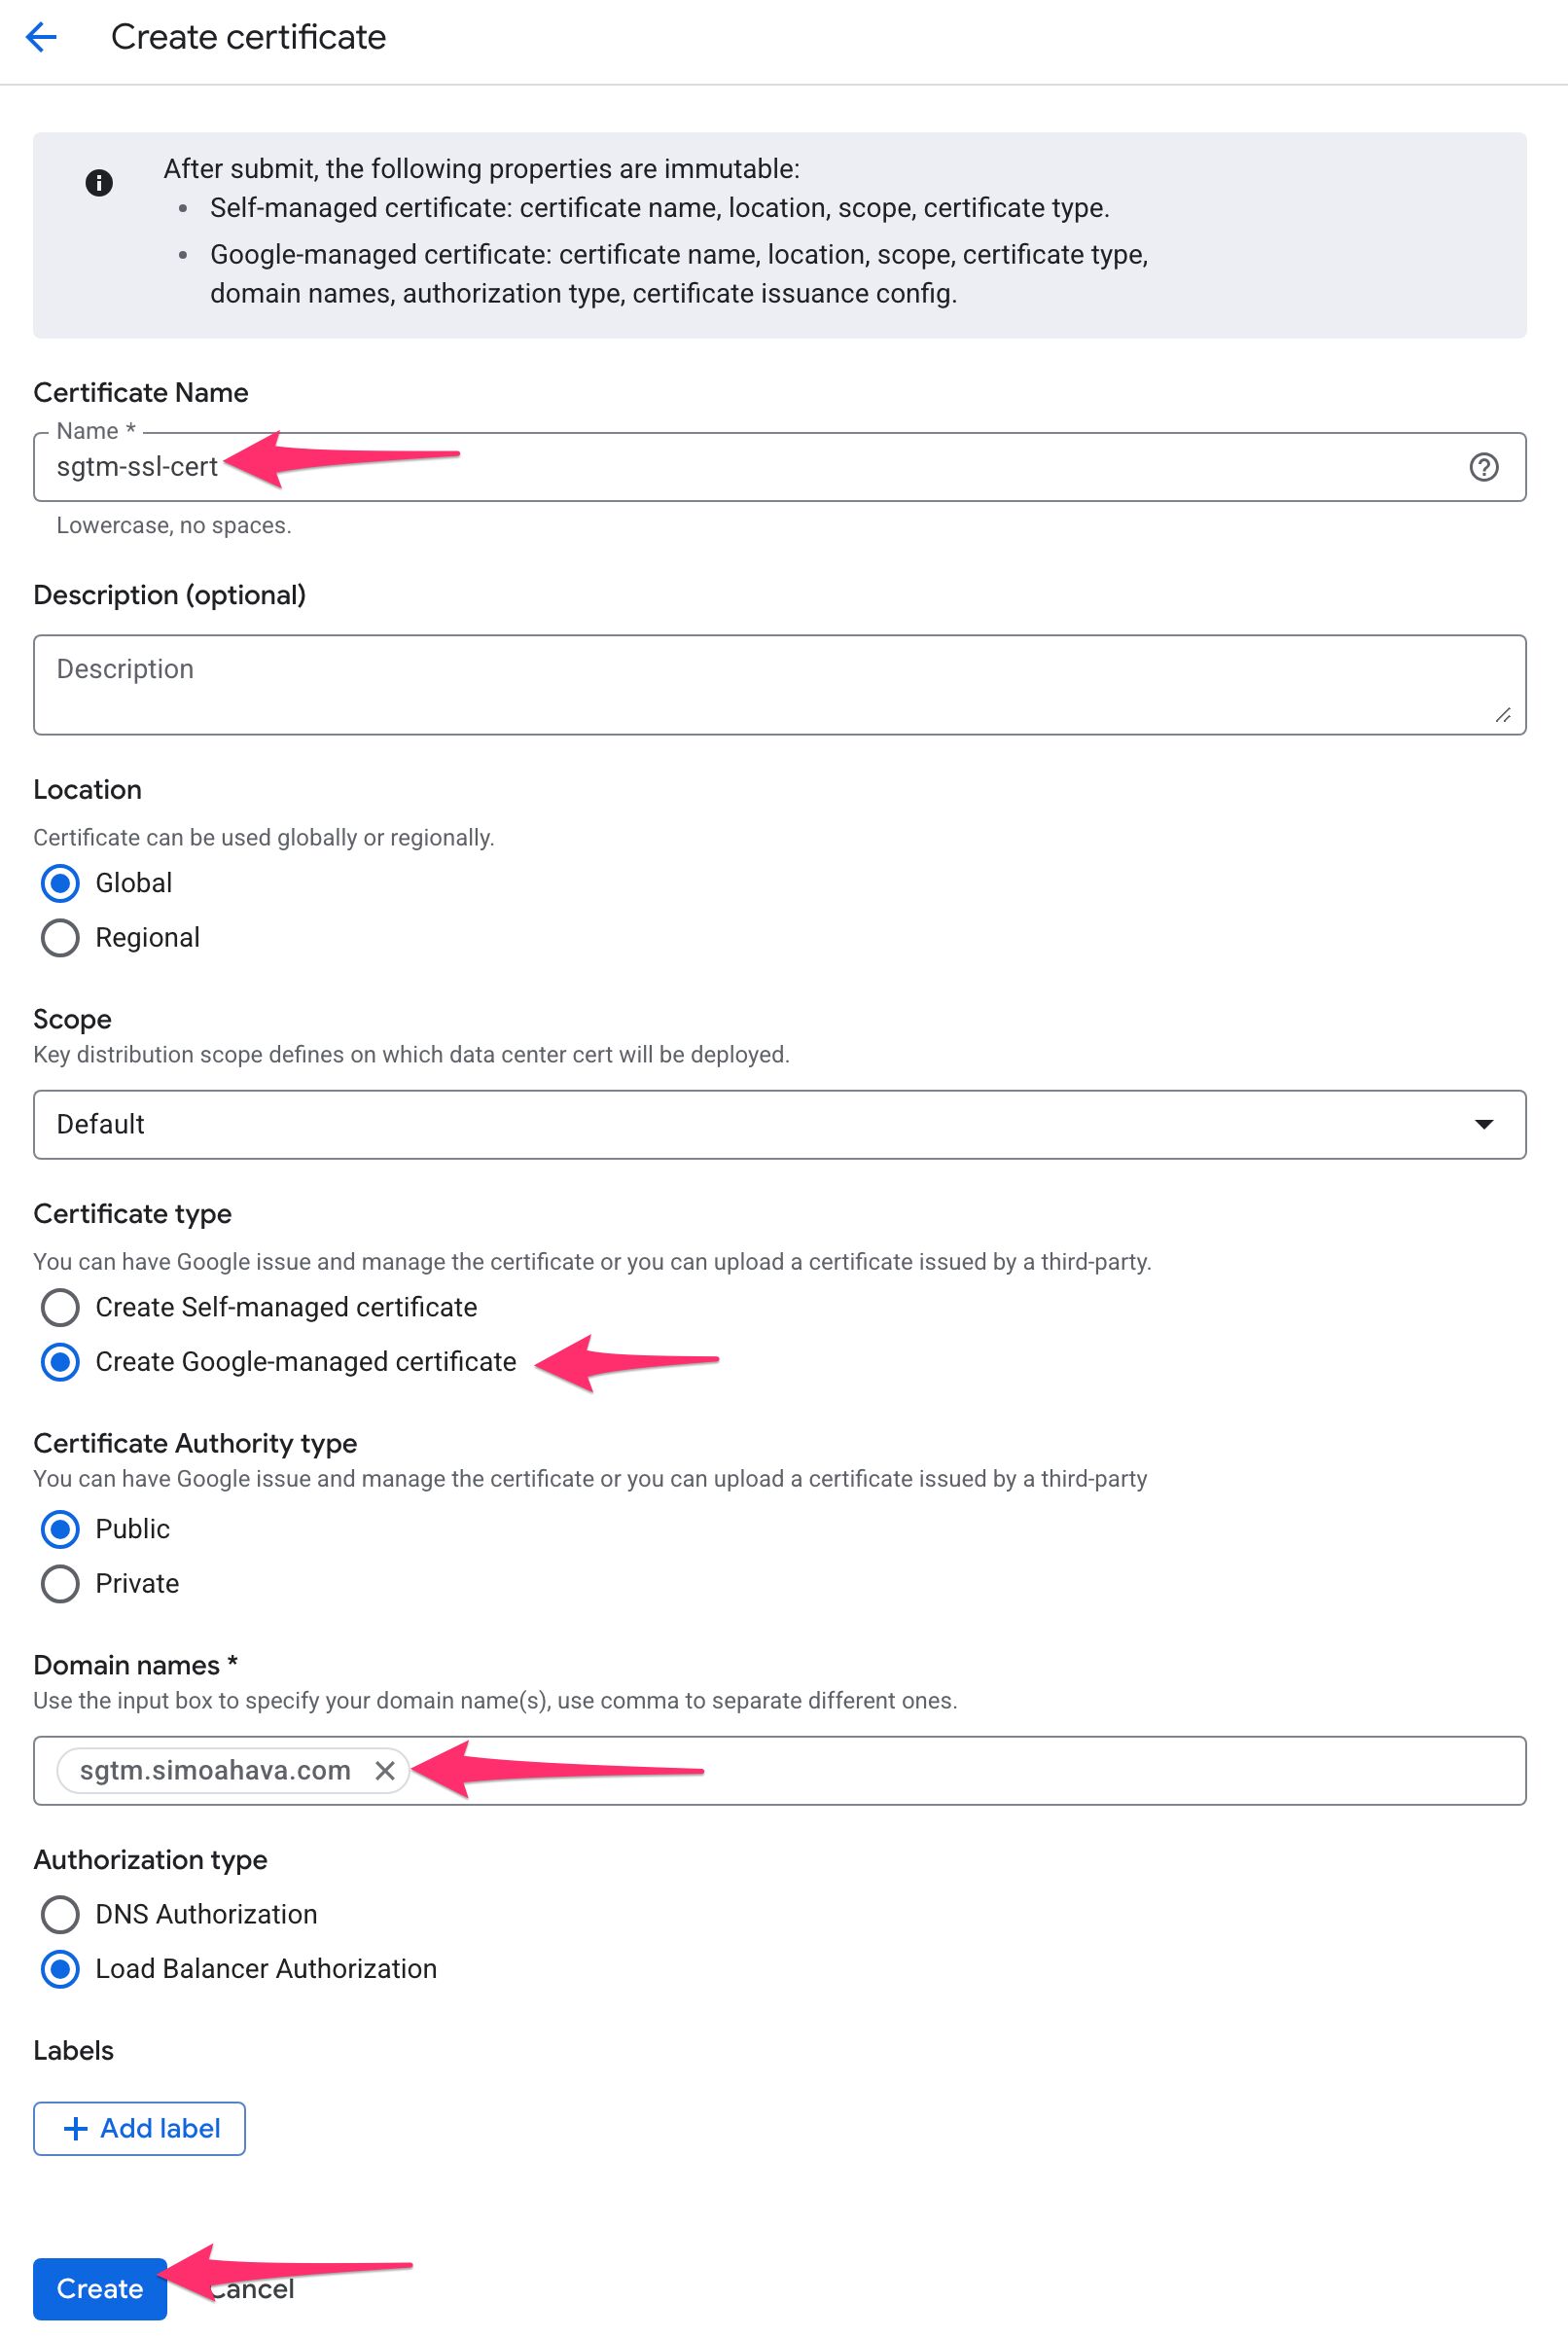This screenshot has height=2337, width=1568.
Task: Click the help icon in Name field
Action: pyautogui.click(x=1483, y=467)
